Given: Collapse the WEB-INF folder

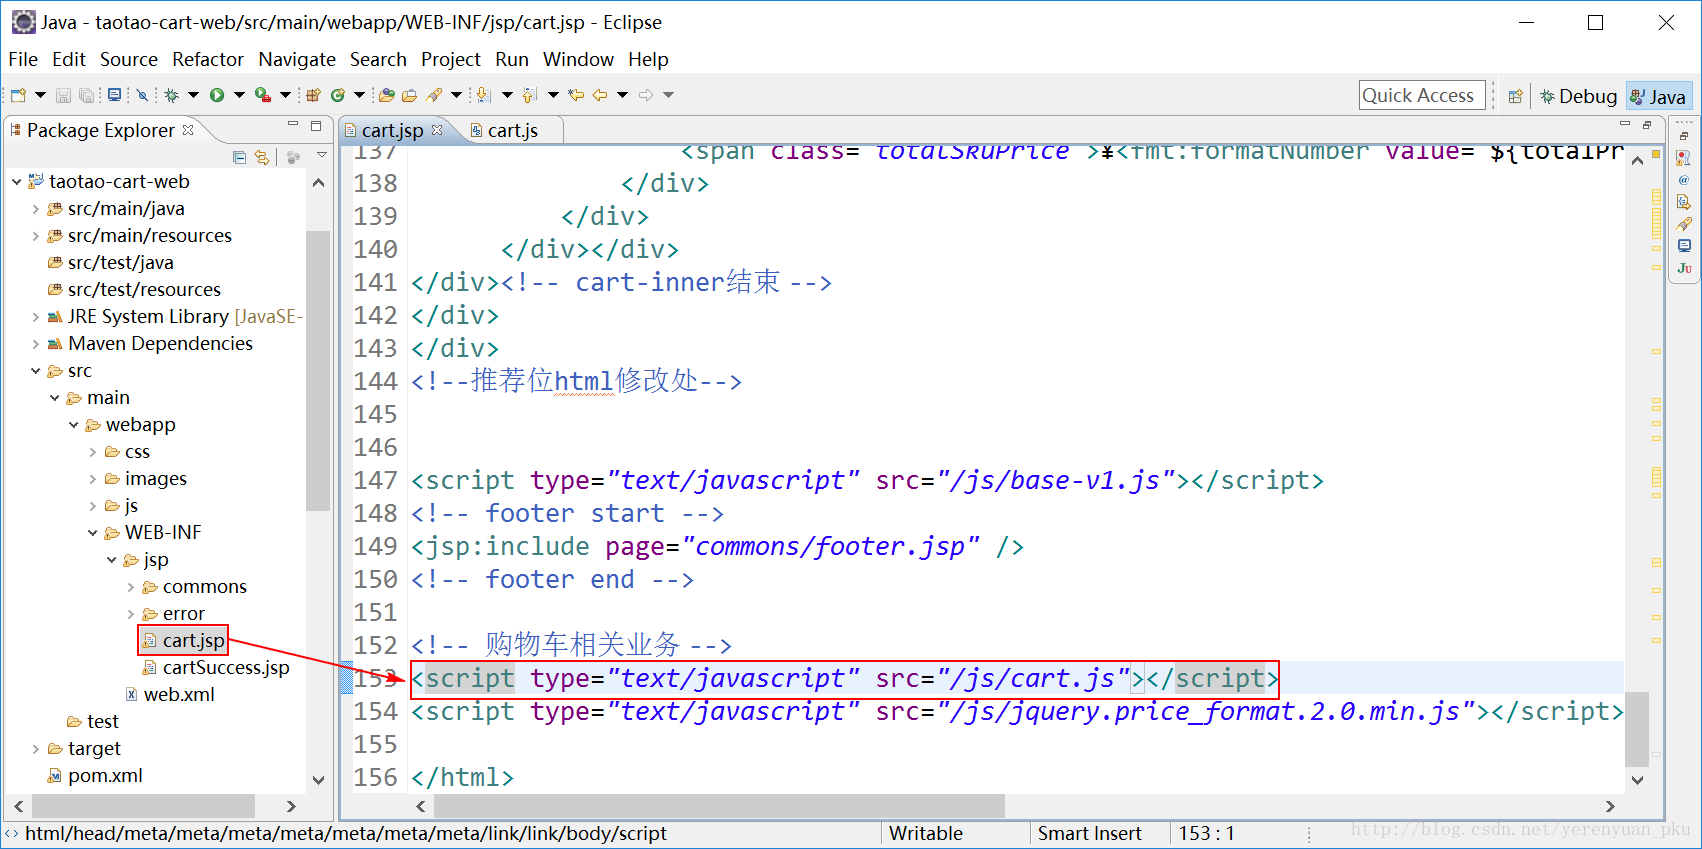Looking at the screenshot, I should click(x=93, y=533).
